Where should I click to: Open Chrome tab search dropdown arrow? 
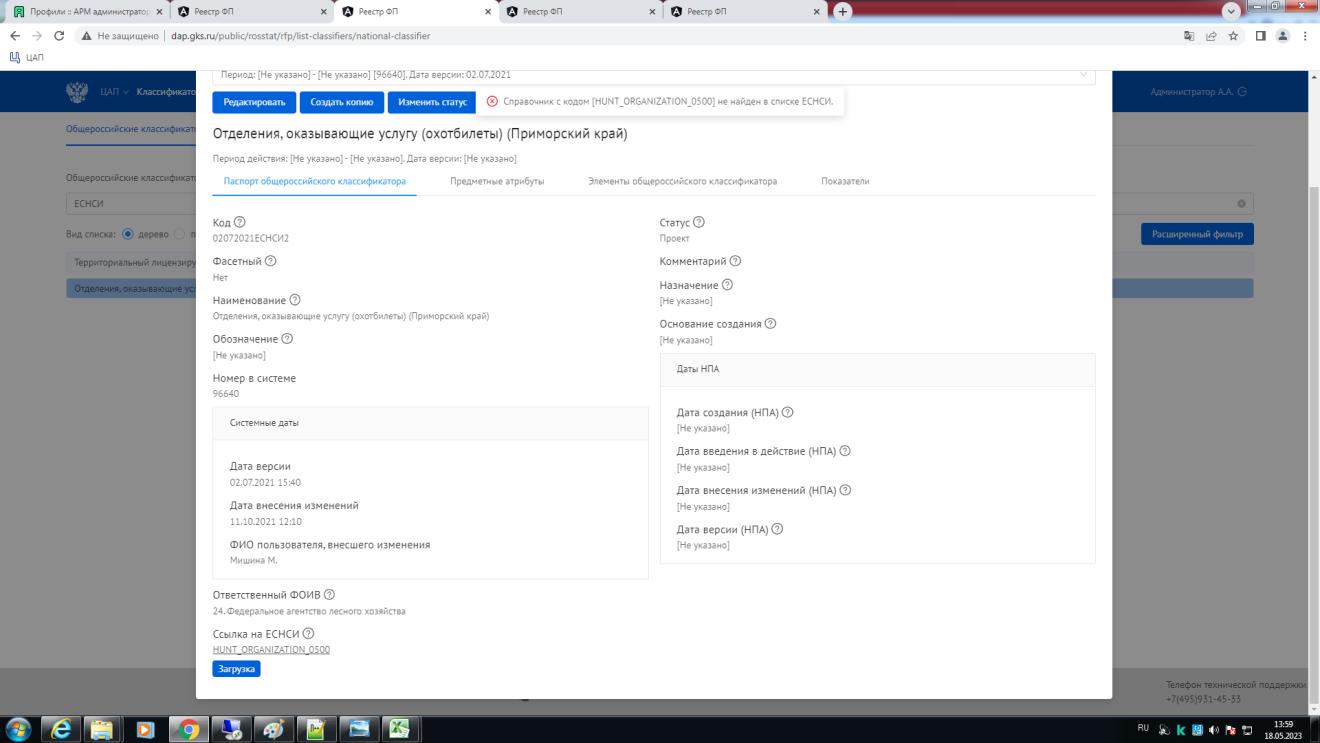tap(1231, 11)
